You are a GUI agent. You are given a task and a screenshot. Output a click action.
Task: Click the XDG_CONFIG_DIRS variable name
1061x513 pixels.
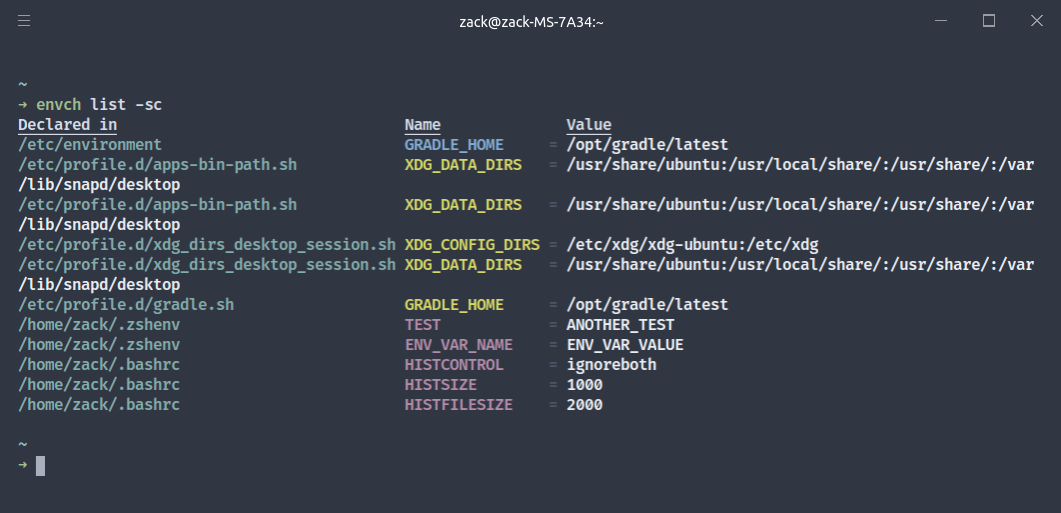click(x=472, y=244)
